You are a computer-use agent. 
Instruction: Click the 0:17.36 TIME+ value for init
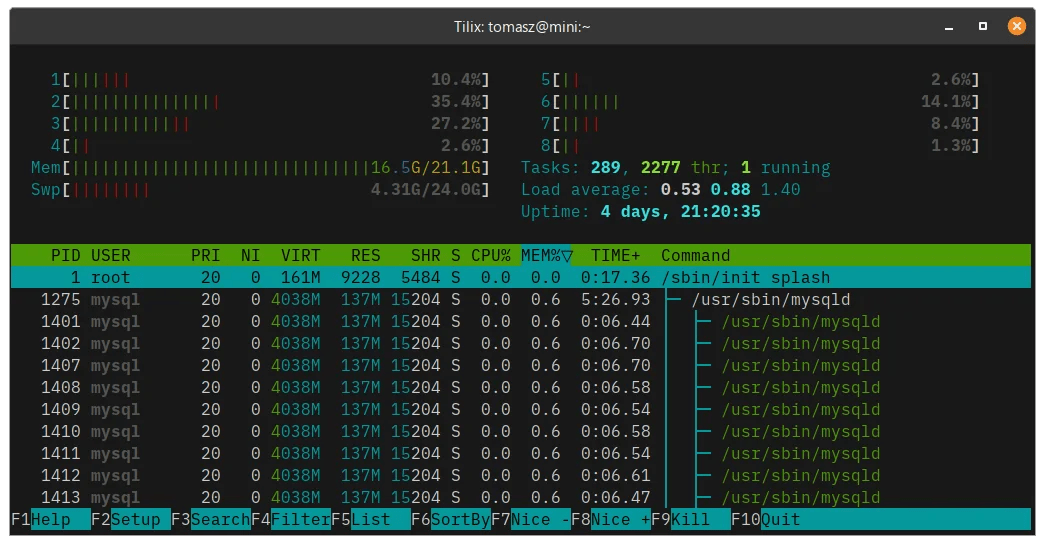point(615,278)
